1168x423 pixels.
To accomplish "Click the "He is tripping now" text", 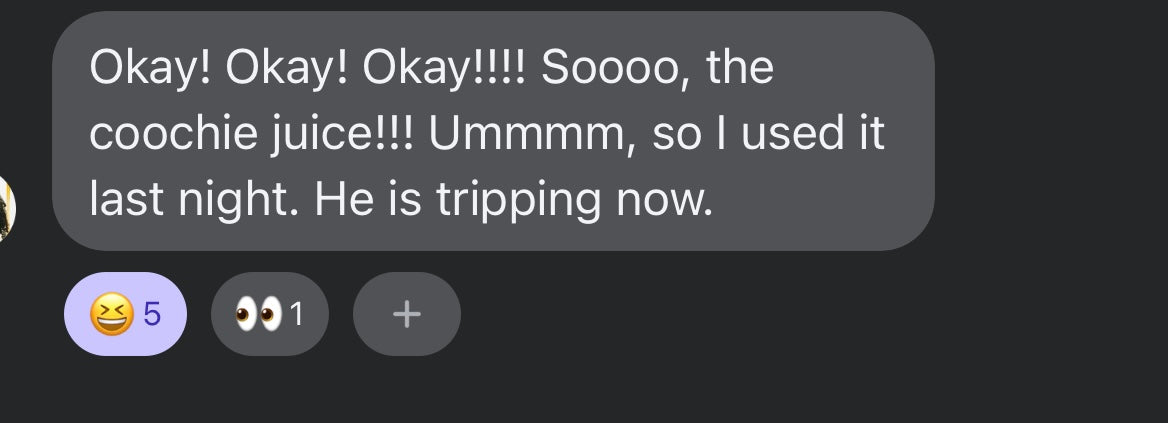I will tap(514, 200).
